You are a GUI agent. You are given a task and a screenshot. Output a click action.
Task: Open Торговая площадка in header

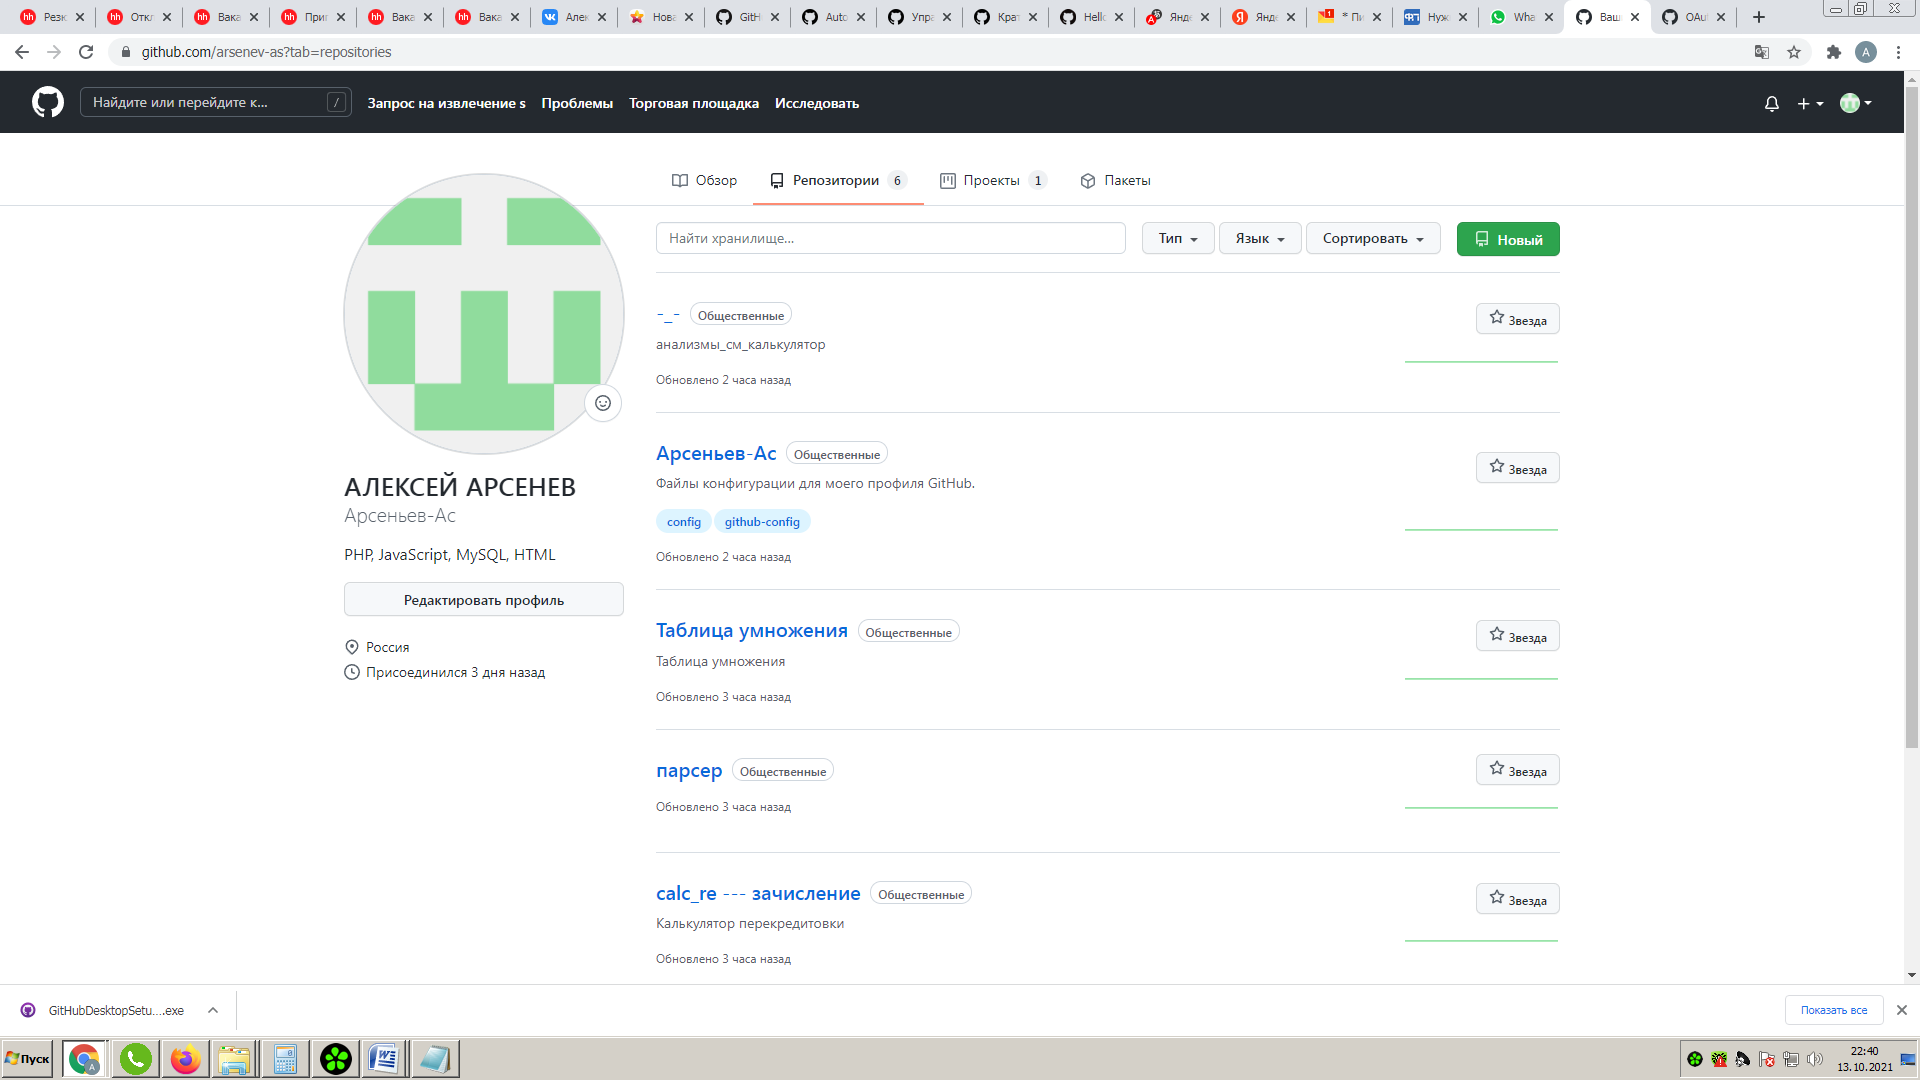[x=694, y=103]
